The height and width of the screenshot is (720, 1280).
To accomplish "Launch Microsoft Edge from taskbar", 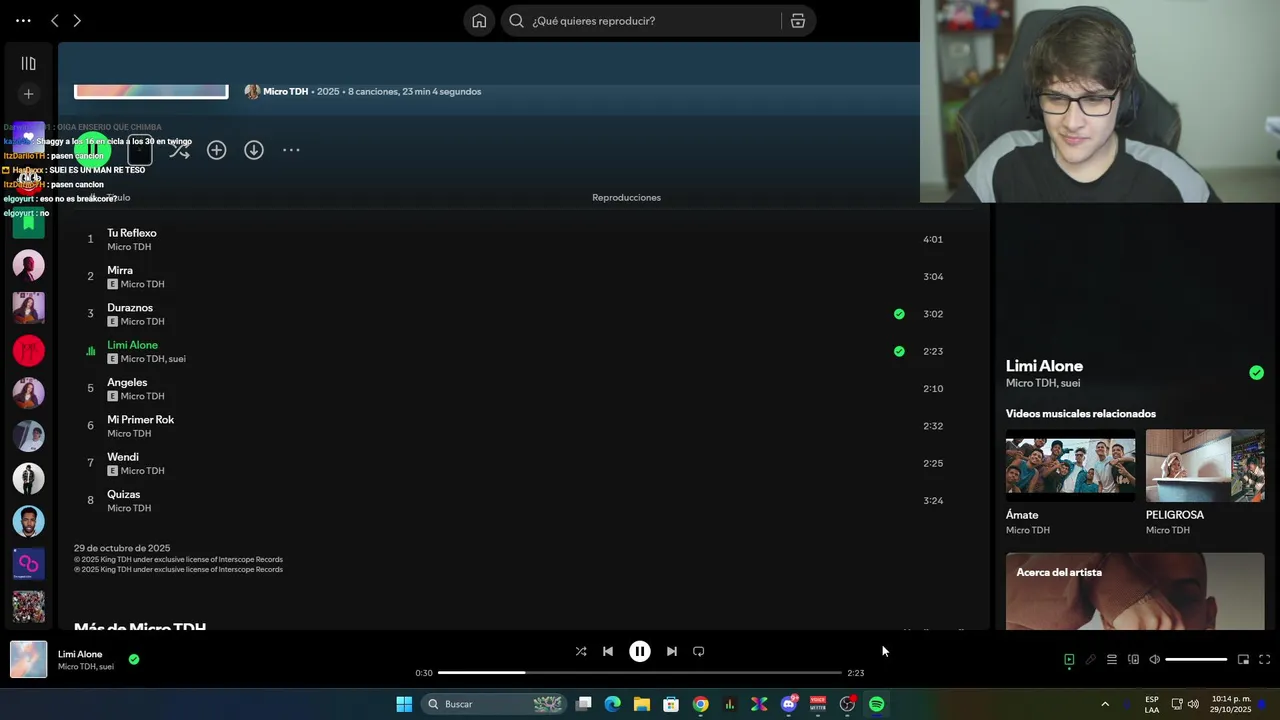I will pos(613,704).
